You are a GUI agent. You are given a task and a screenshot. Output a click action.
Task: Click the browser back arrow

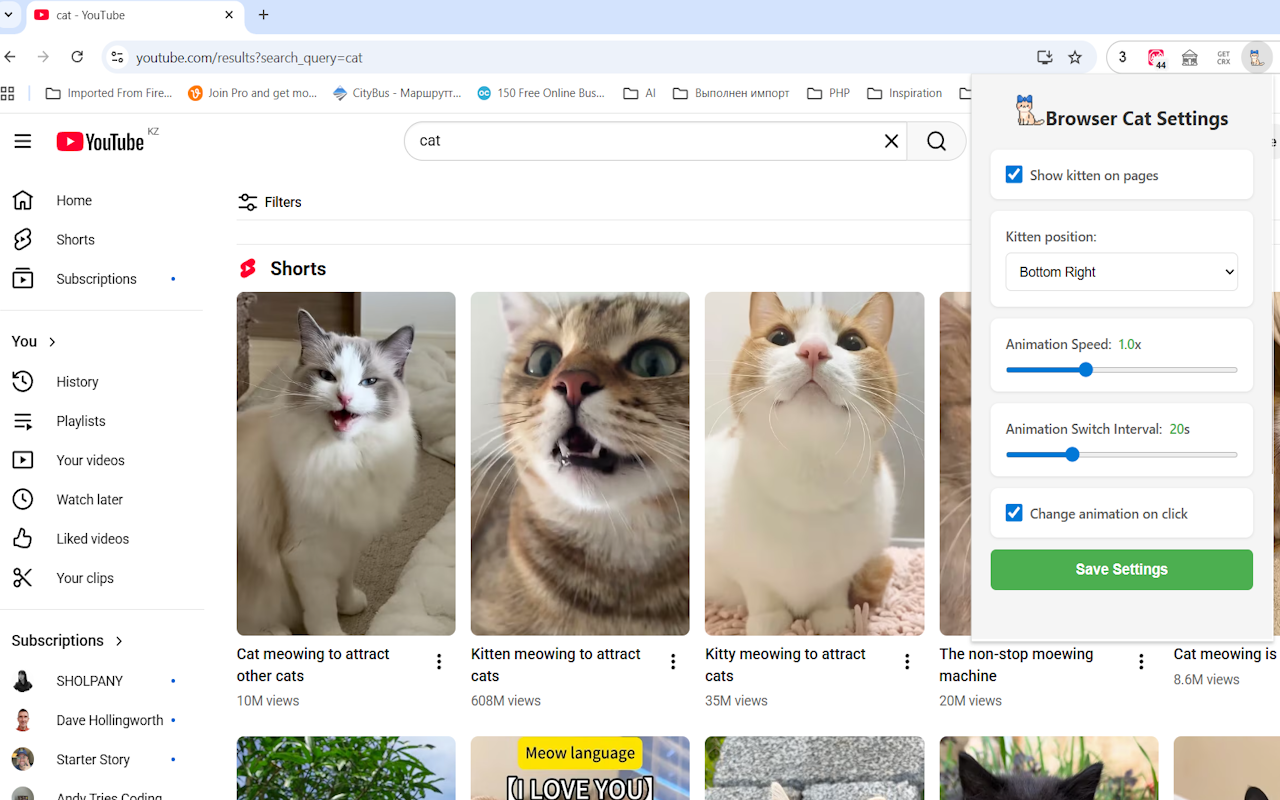(x=11, y=57)
